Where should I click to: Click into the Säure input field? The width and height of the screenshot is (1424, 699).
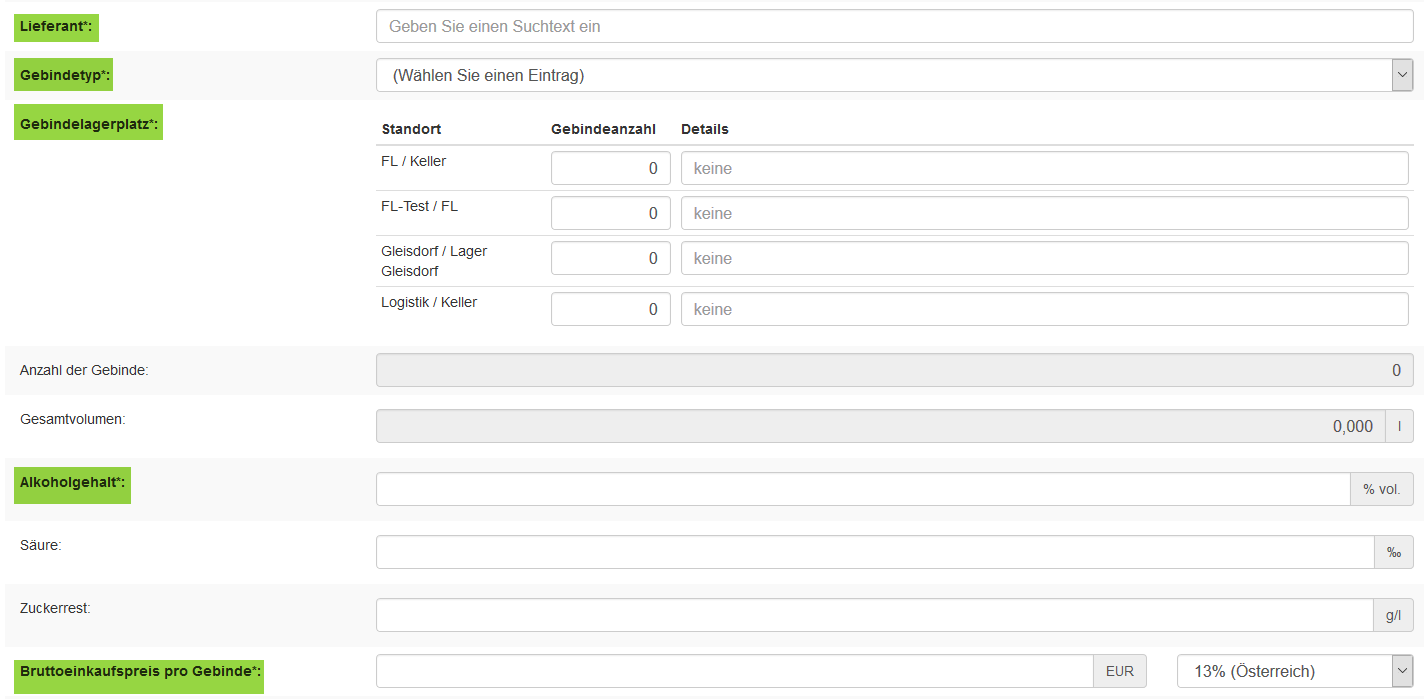(x=875, y=552)
